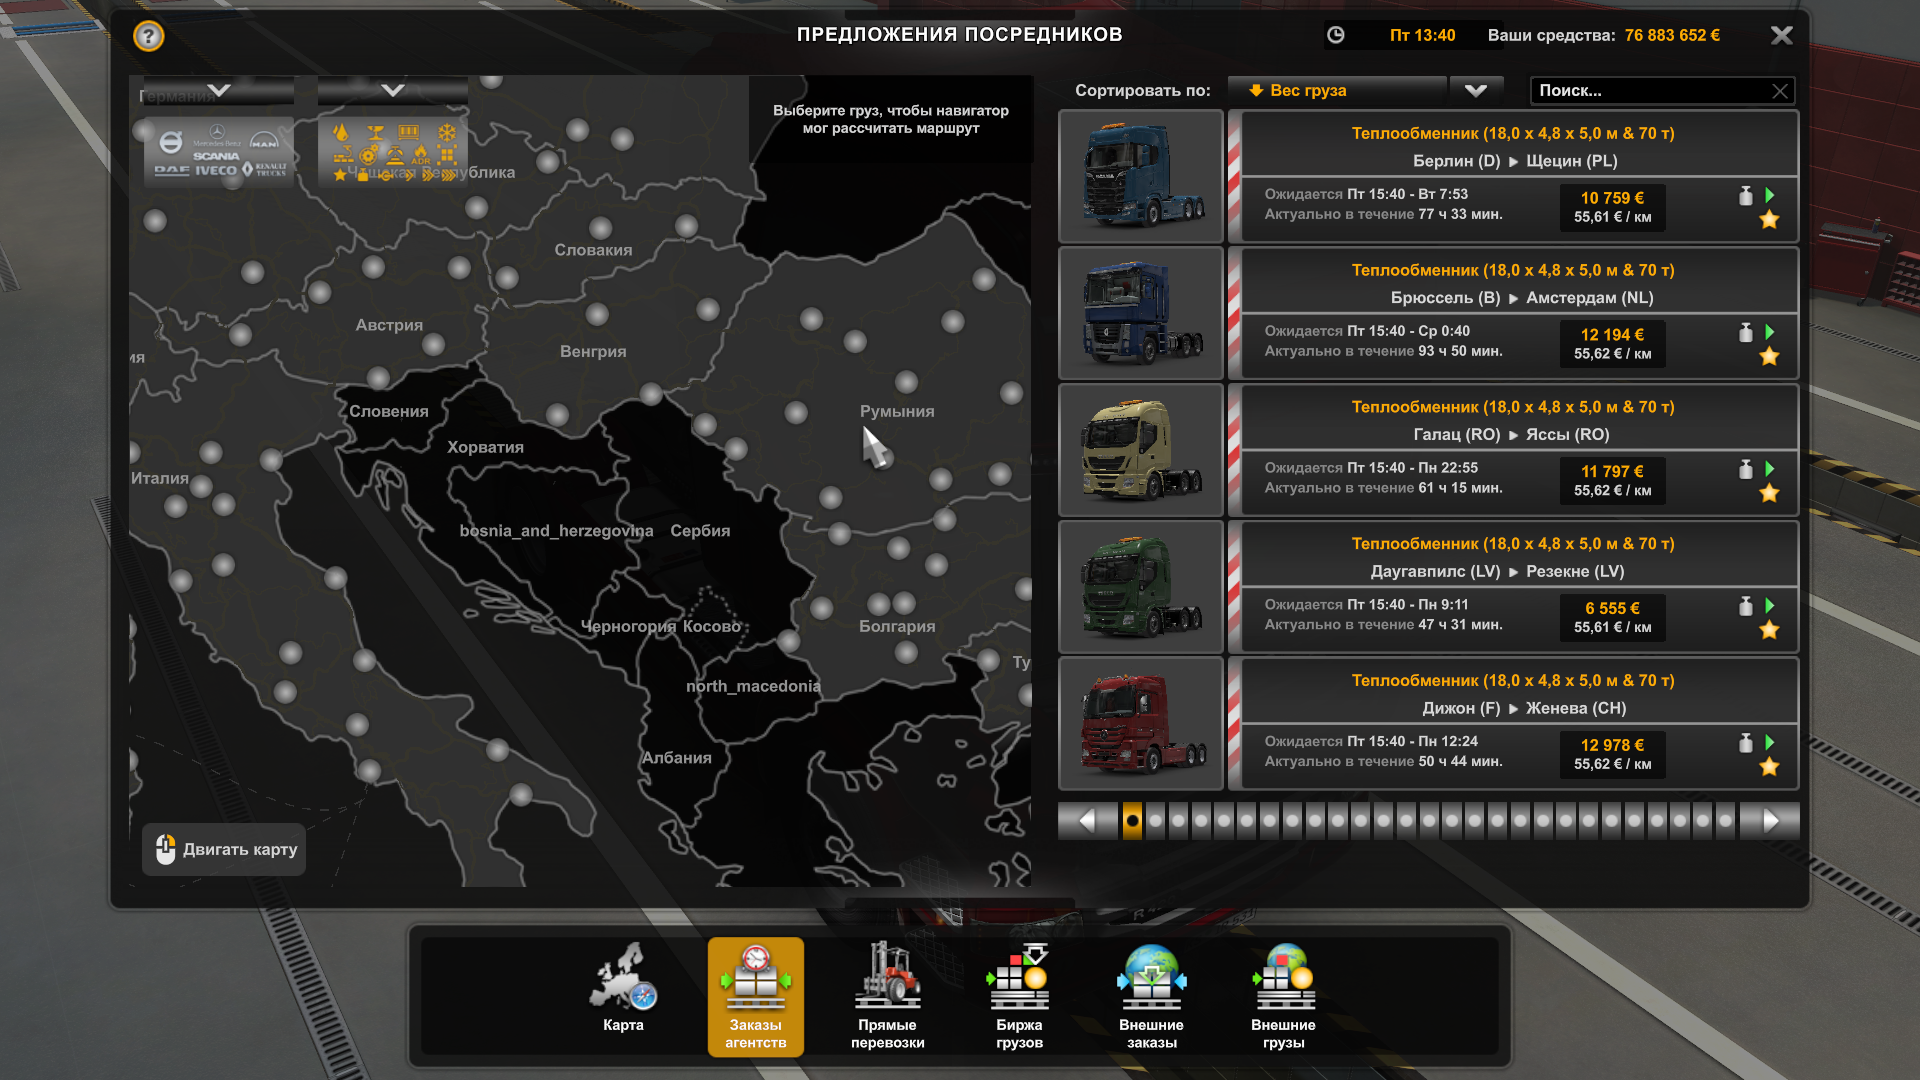
Task: Open the help question mark icon
Action: (148, 37)
